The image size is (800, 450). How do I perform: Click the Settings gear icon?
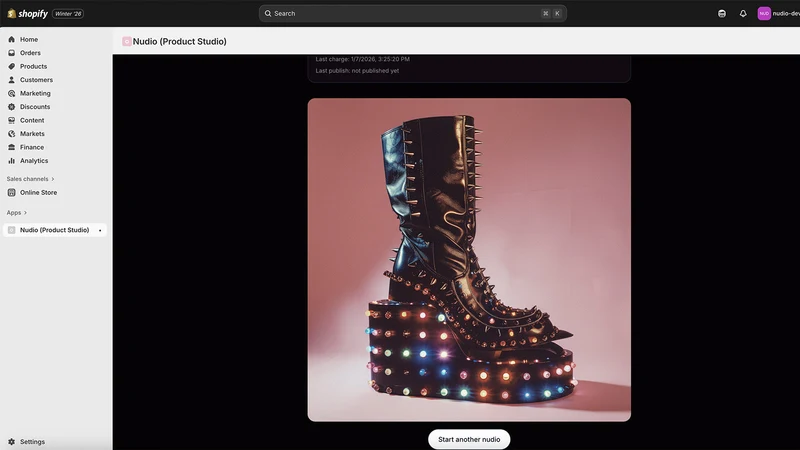pyautogui.click(x=12, y=442)
